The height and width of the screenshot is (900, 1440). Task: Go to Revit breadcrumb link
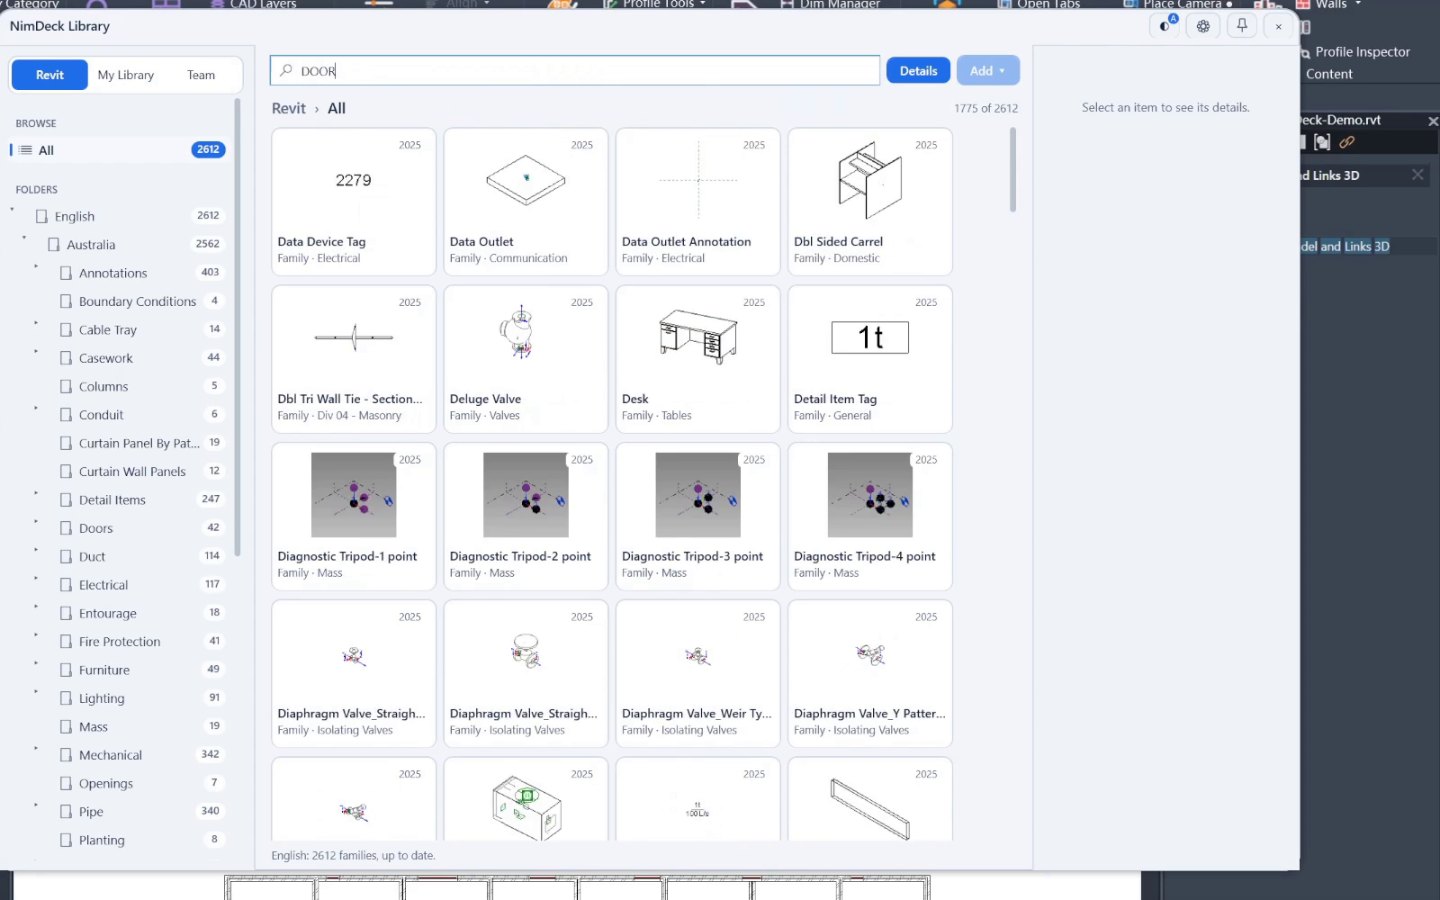pyautogui.click(x=288, y=108)
